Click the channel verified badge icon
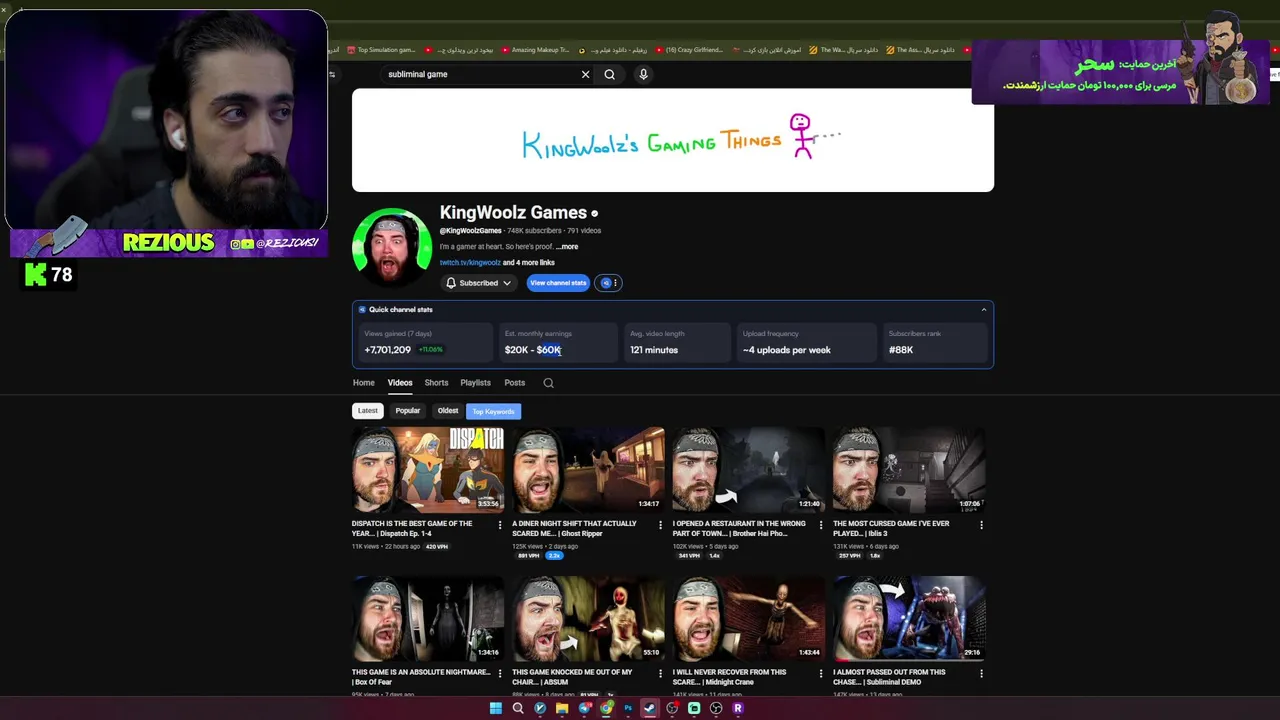This screenshot has height=720, width=1280. pos(594,213)
